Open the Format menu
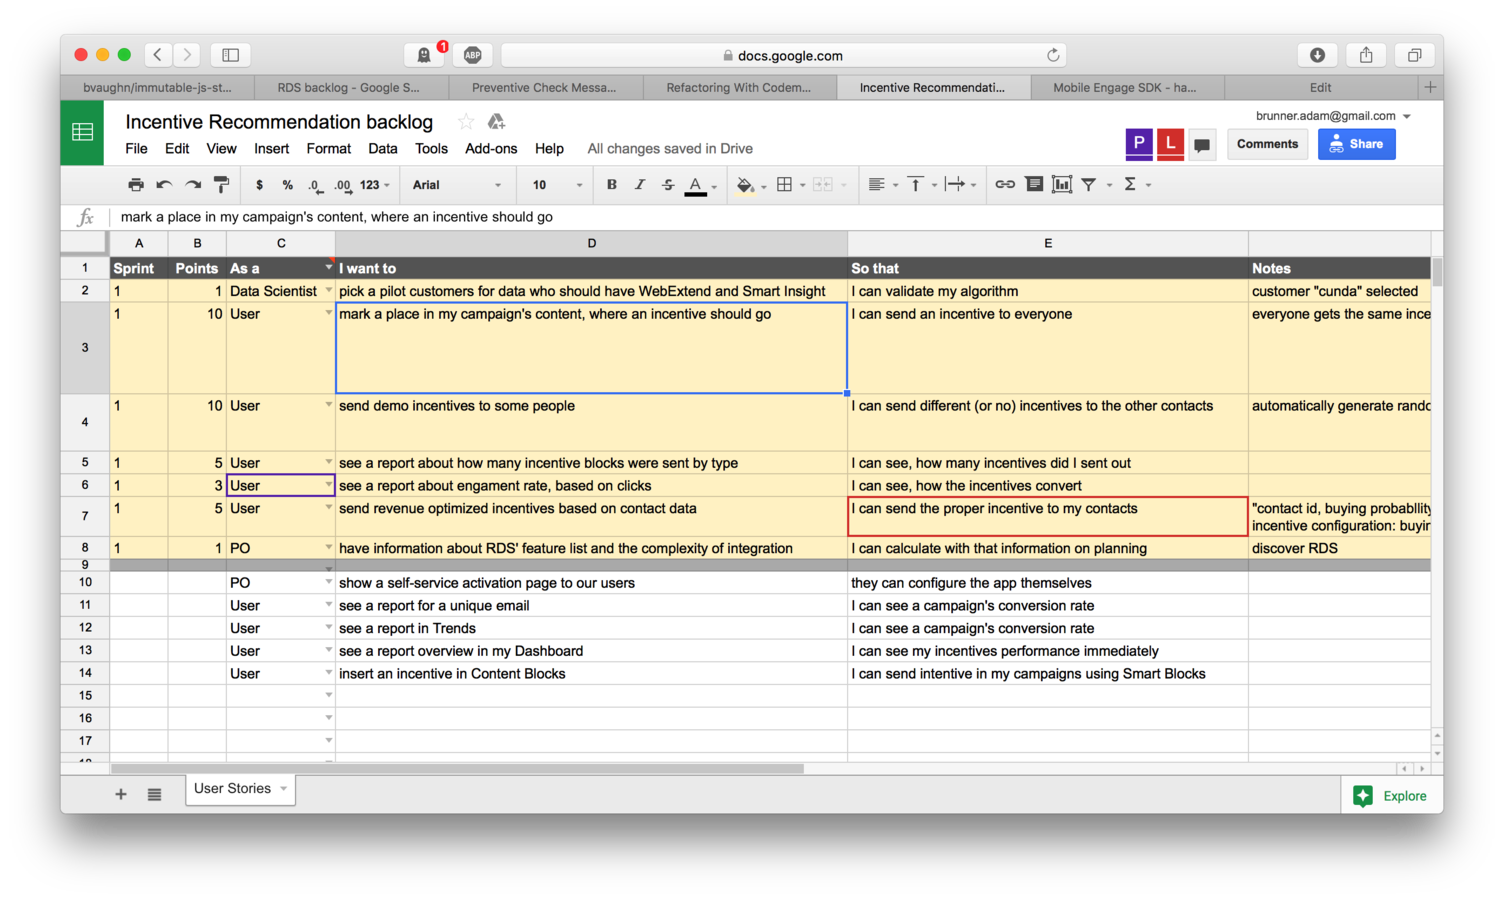This screenshot has height=900, width=1504. (328, 149)
